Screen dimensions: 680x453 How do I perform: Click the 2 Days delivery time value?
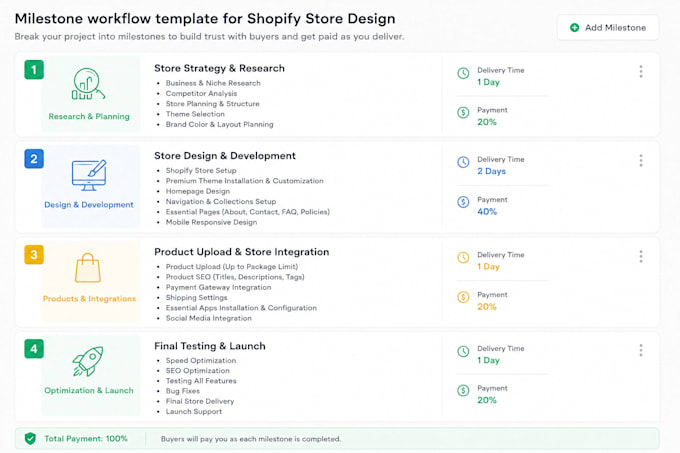(x=491, y=171)
